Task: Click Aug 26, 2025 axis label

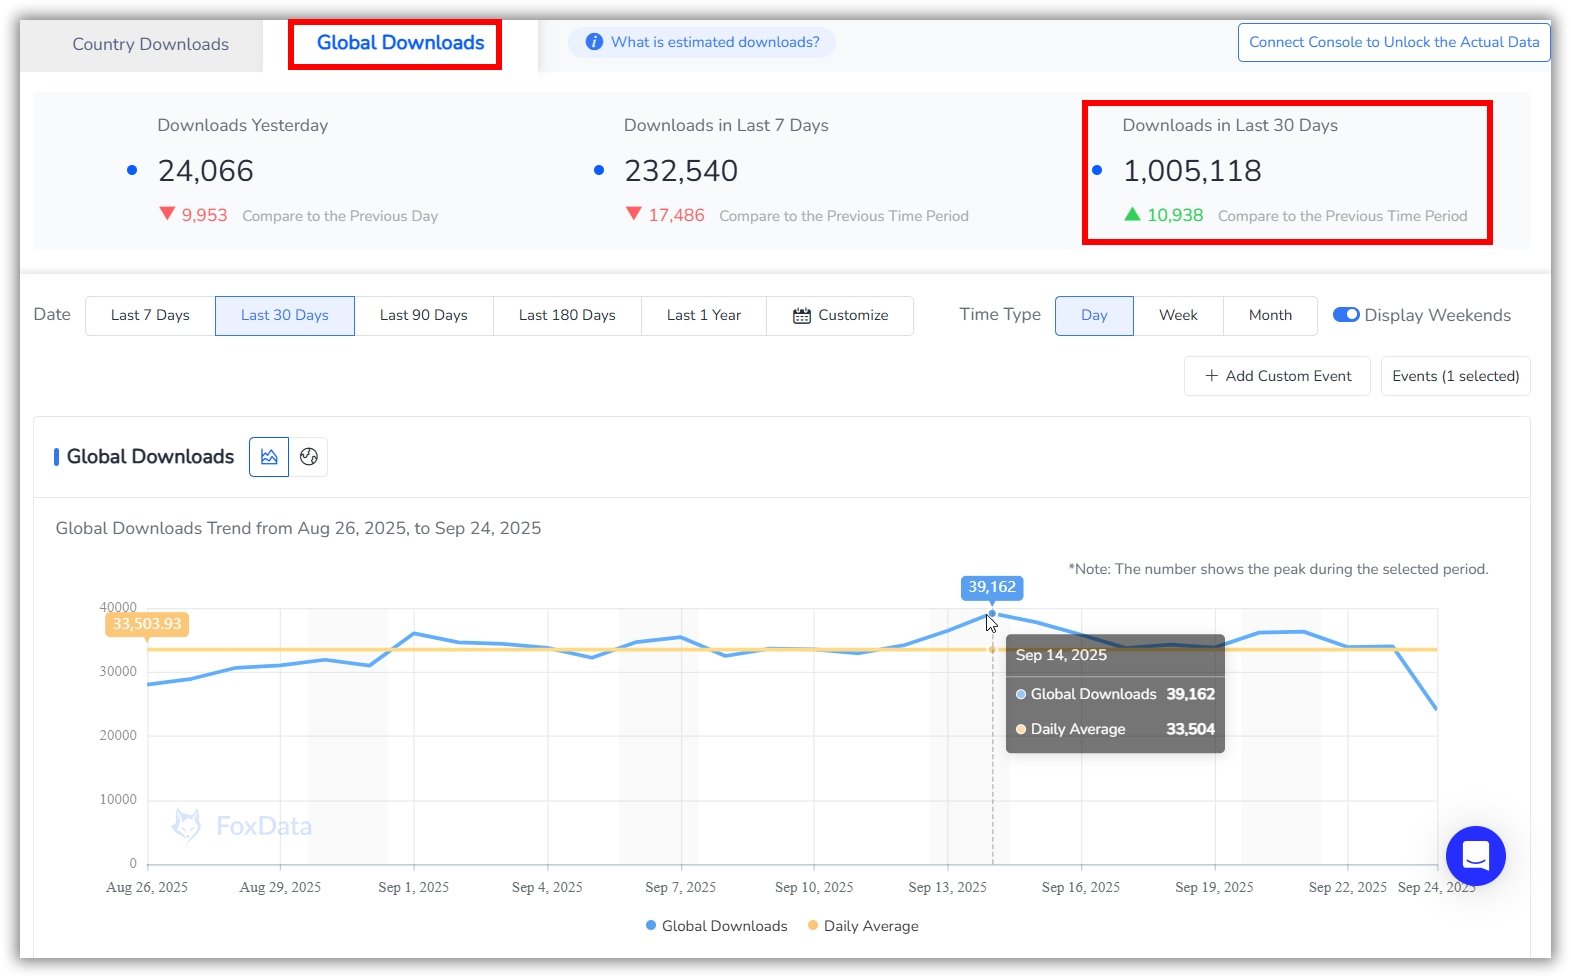Action: coord(147,887)
